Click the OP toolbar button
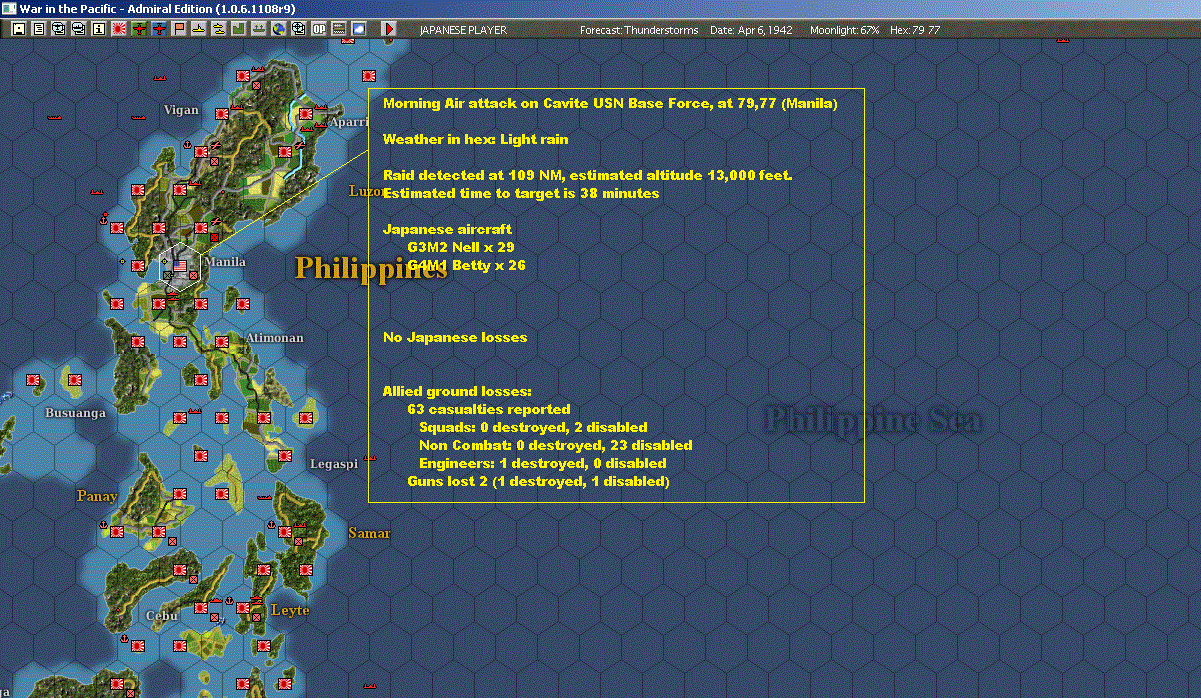Screen dimensions: 1201x698 (319, 29)
